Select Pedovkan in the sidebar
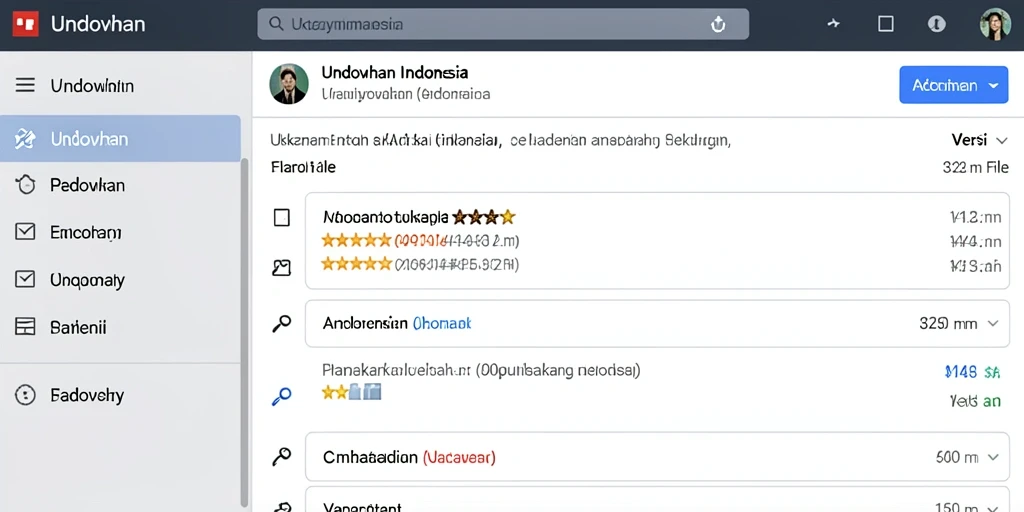Viewport: 1024px width, 512px height. 88,185
